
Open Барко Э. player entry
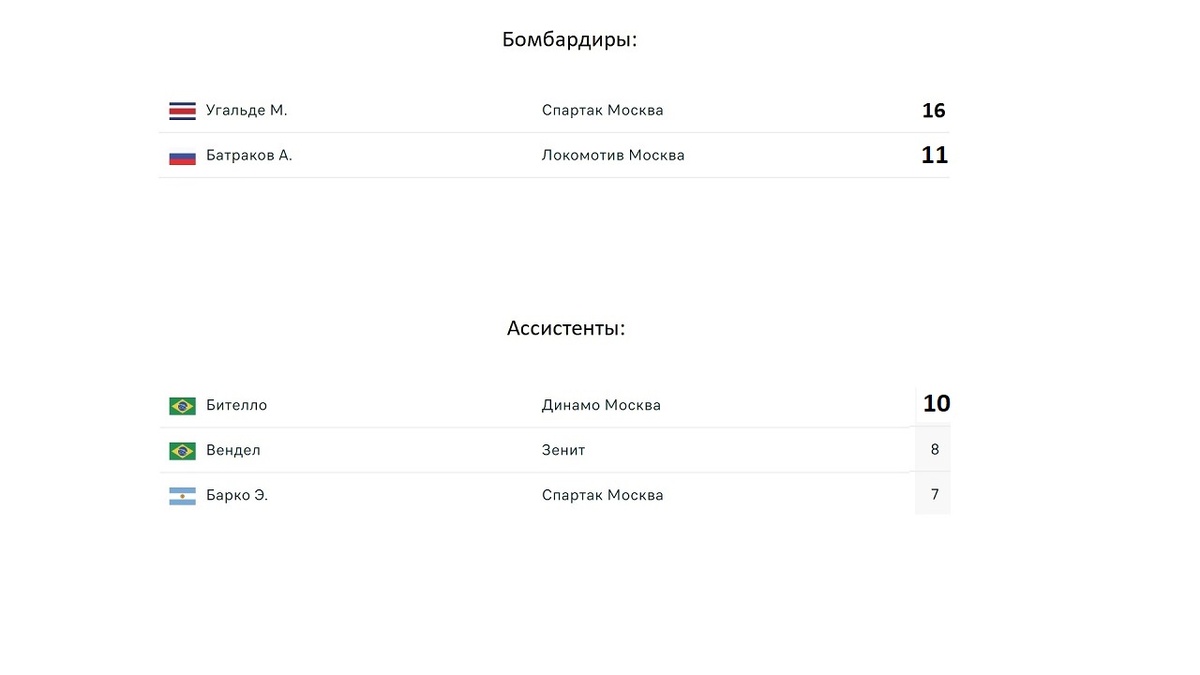[x=237, y=496]
